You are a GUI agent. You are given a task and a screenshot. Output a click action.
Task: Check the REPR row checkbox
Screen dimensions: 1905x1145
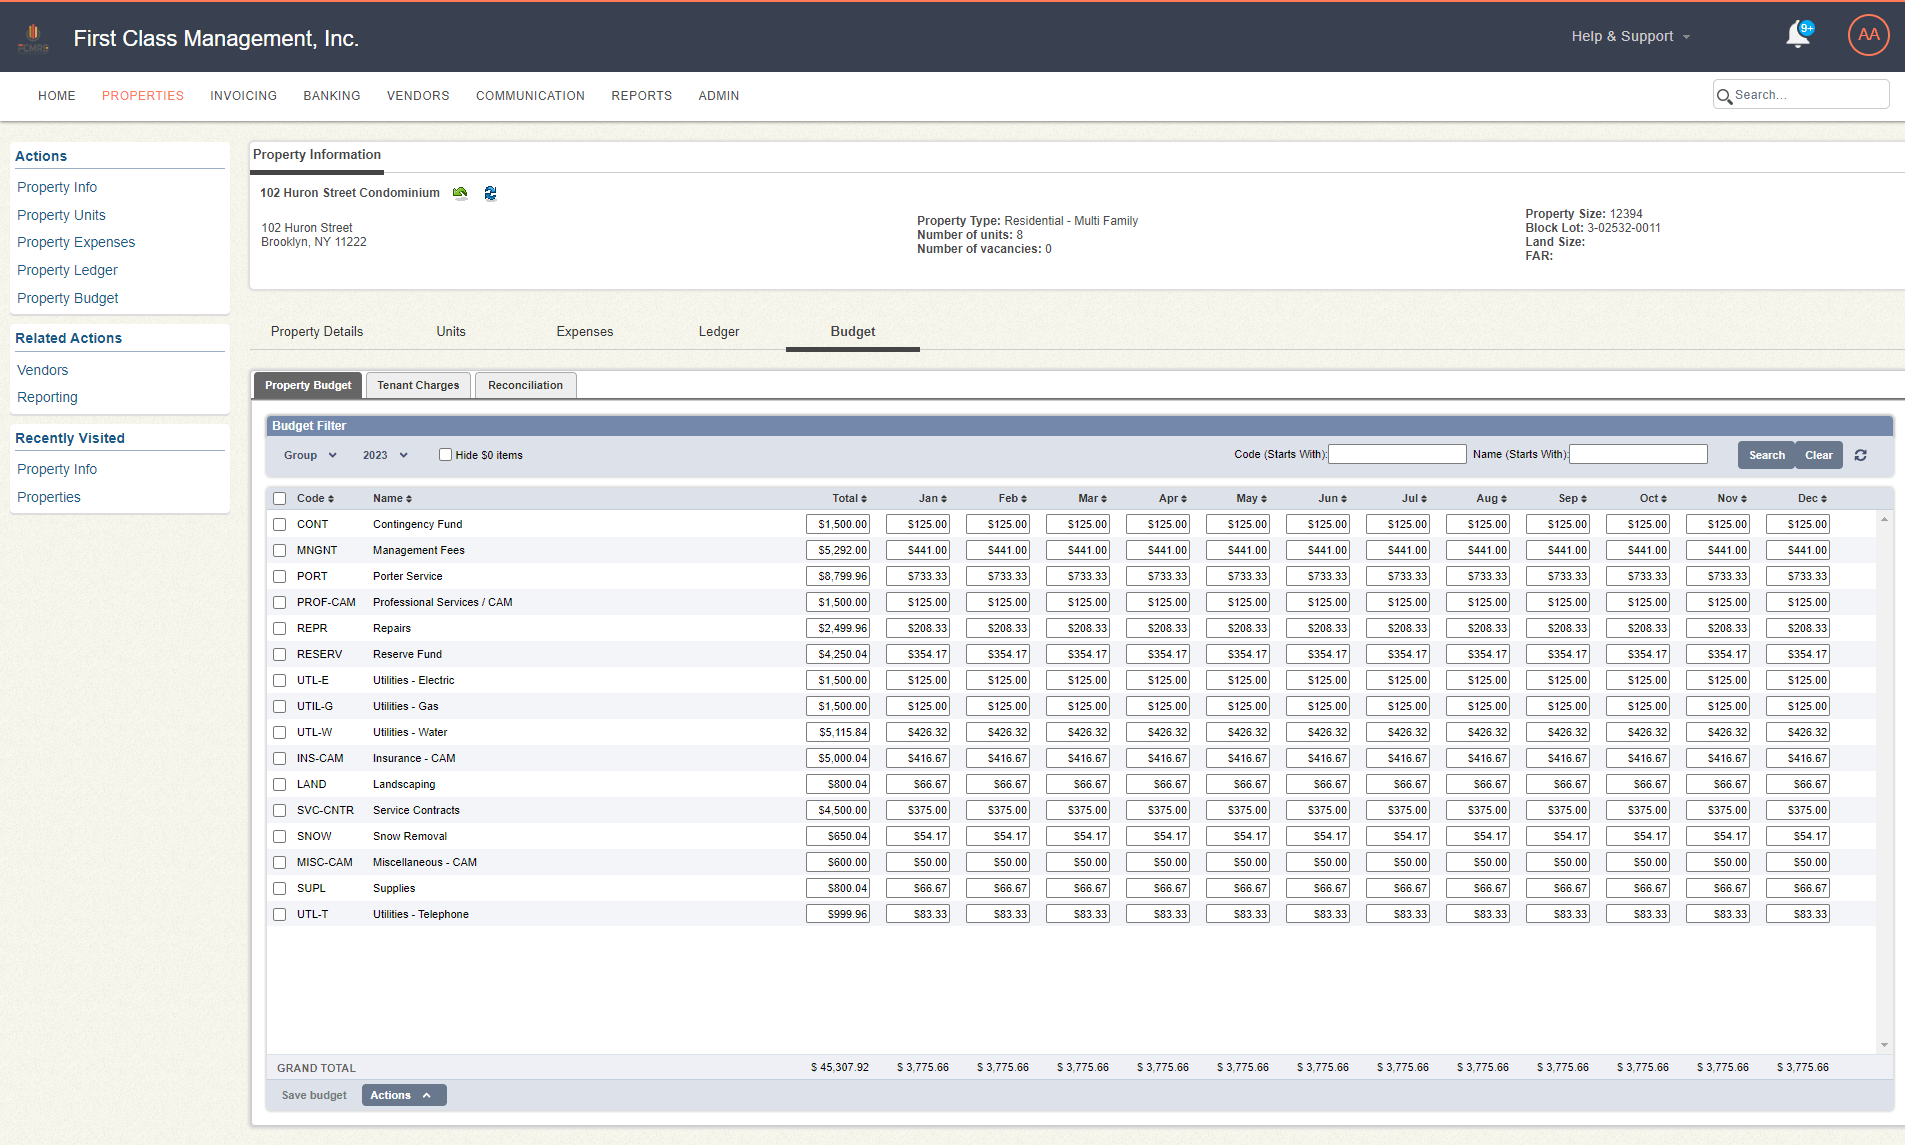point(280,629)
